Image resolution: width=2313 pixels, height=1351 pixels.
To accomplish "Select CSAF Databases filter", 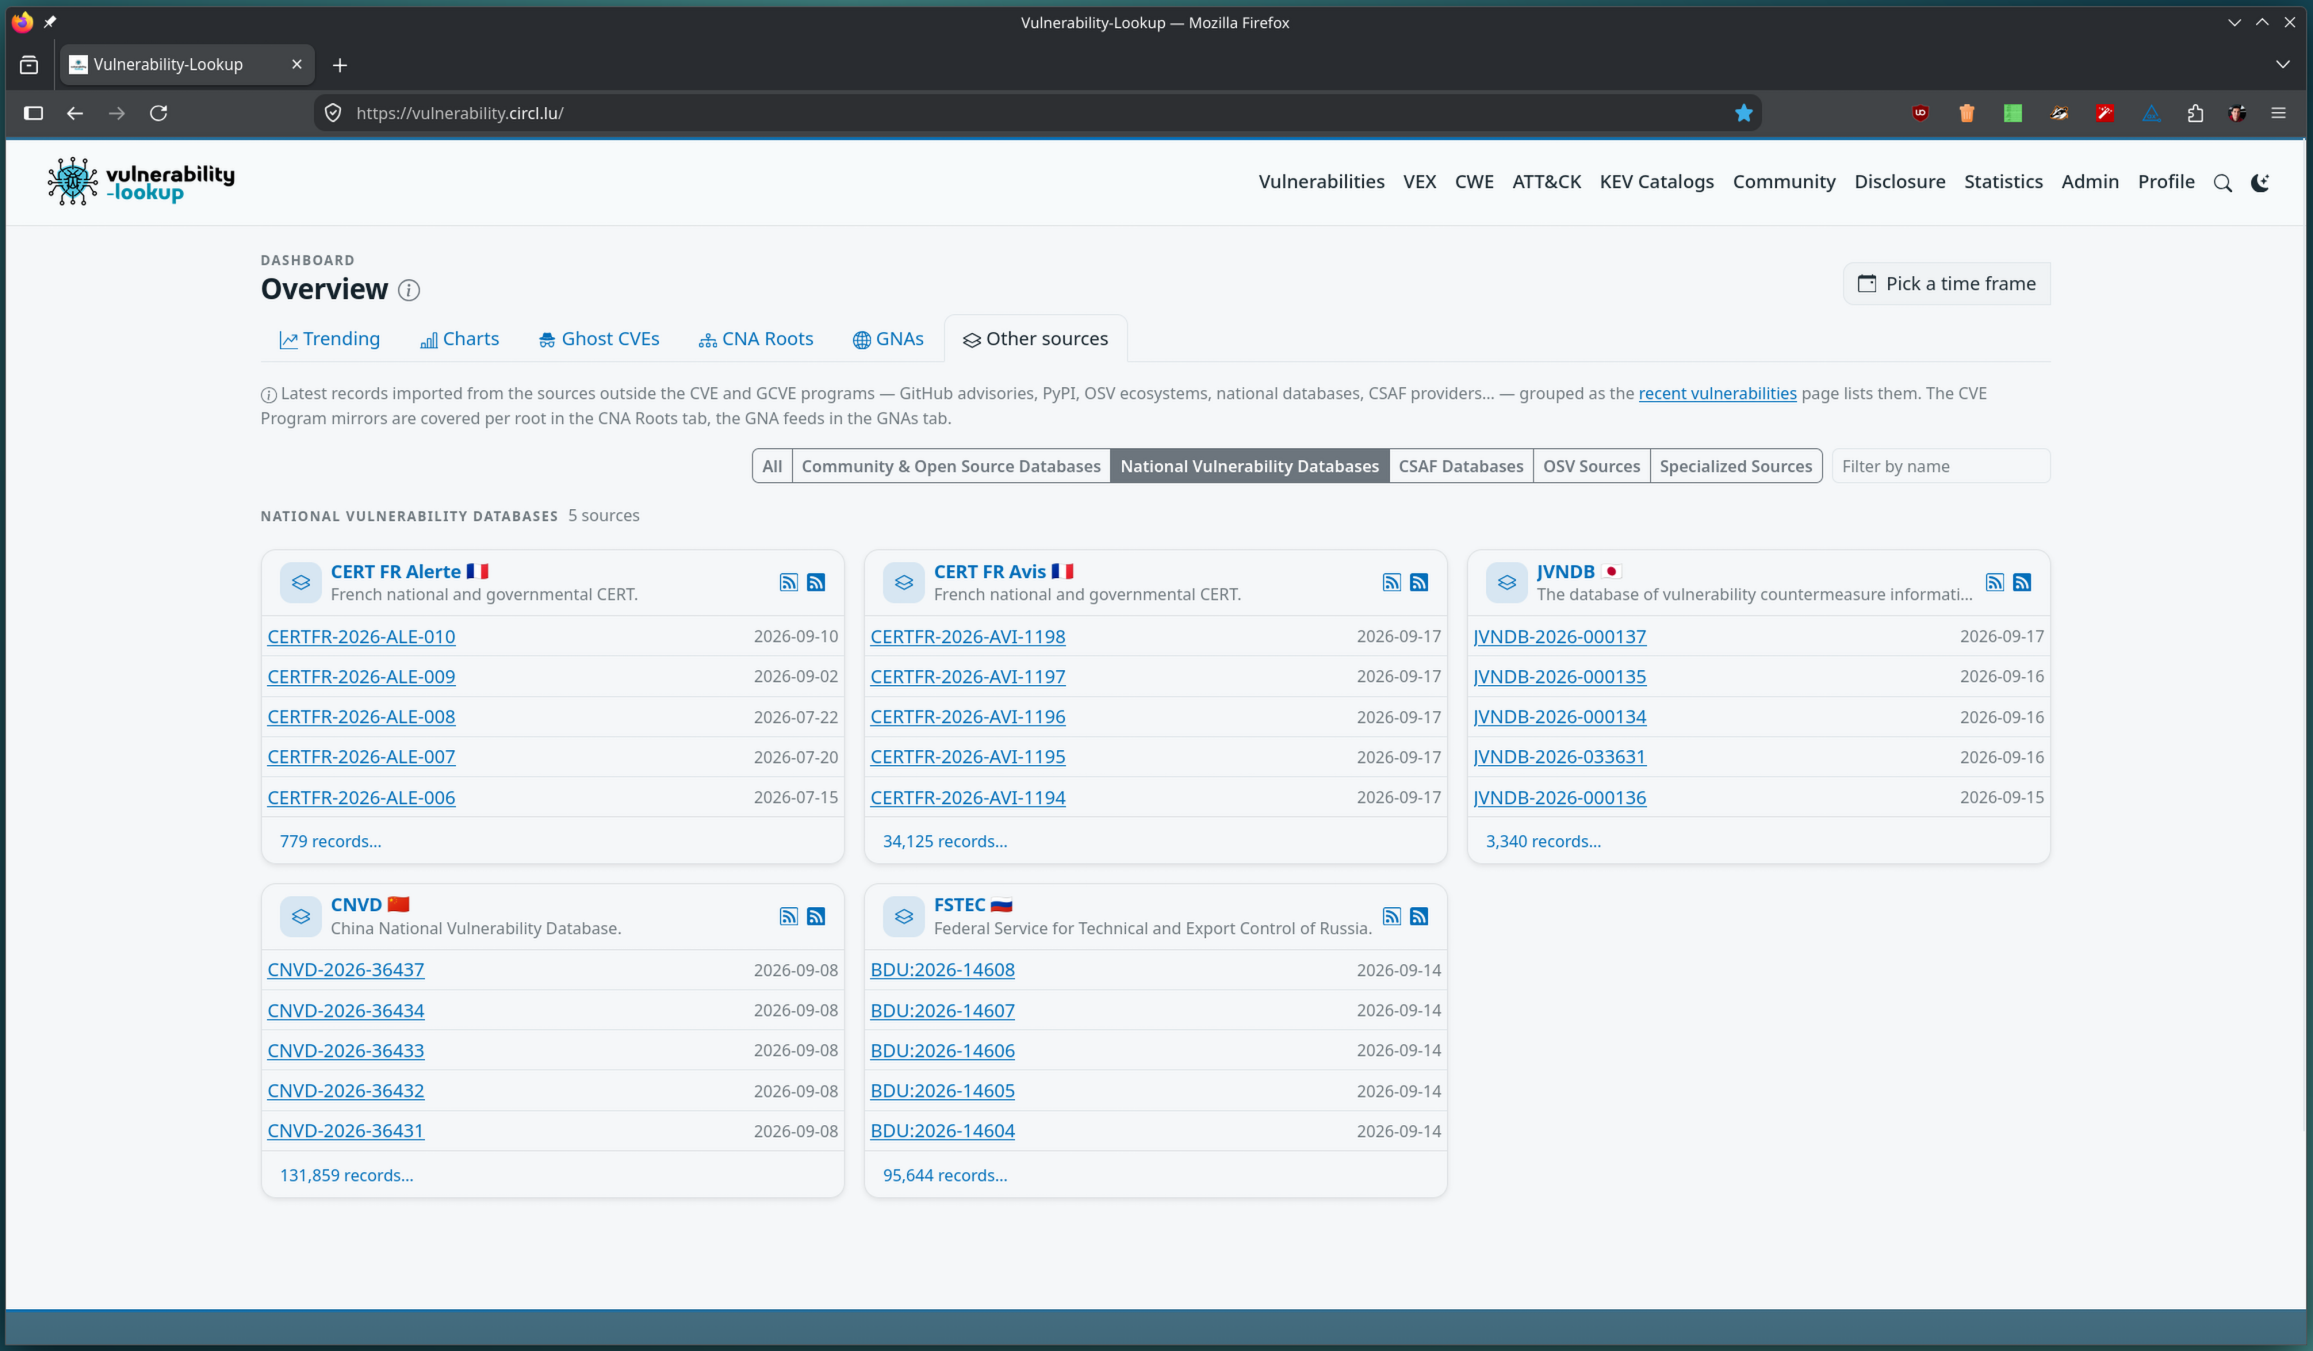I will pos(1460,466).
